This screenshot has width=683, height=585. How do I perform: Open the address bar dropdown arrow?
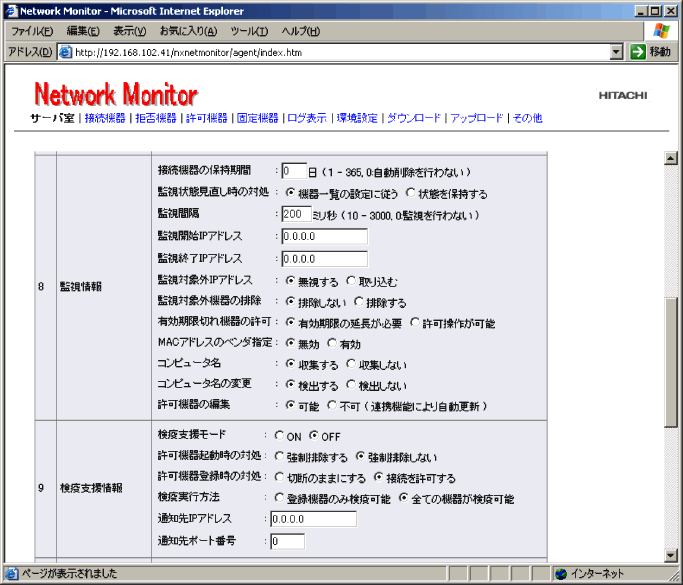[616, 52]
